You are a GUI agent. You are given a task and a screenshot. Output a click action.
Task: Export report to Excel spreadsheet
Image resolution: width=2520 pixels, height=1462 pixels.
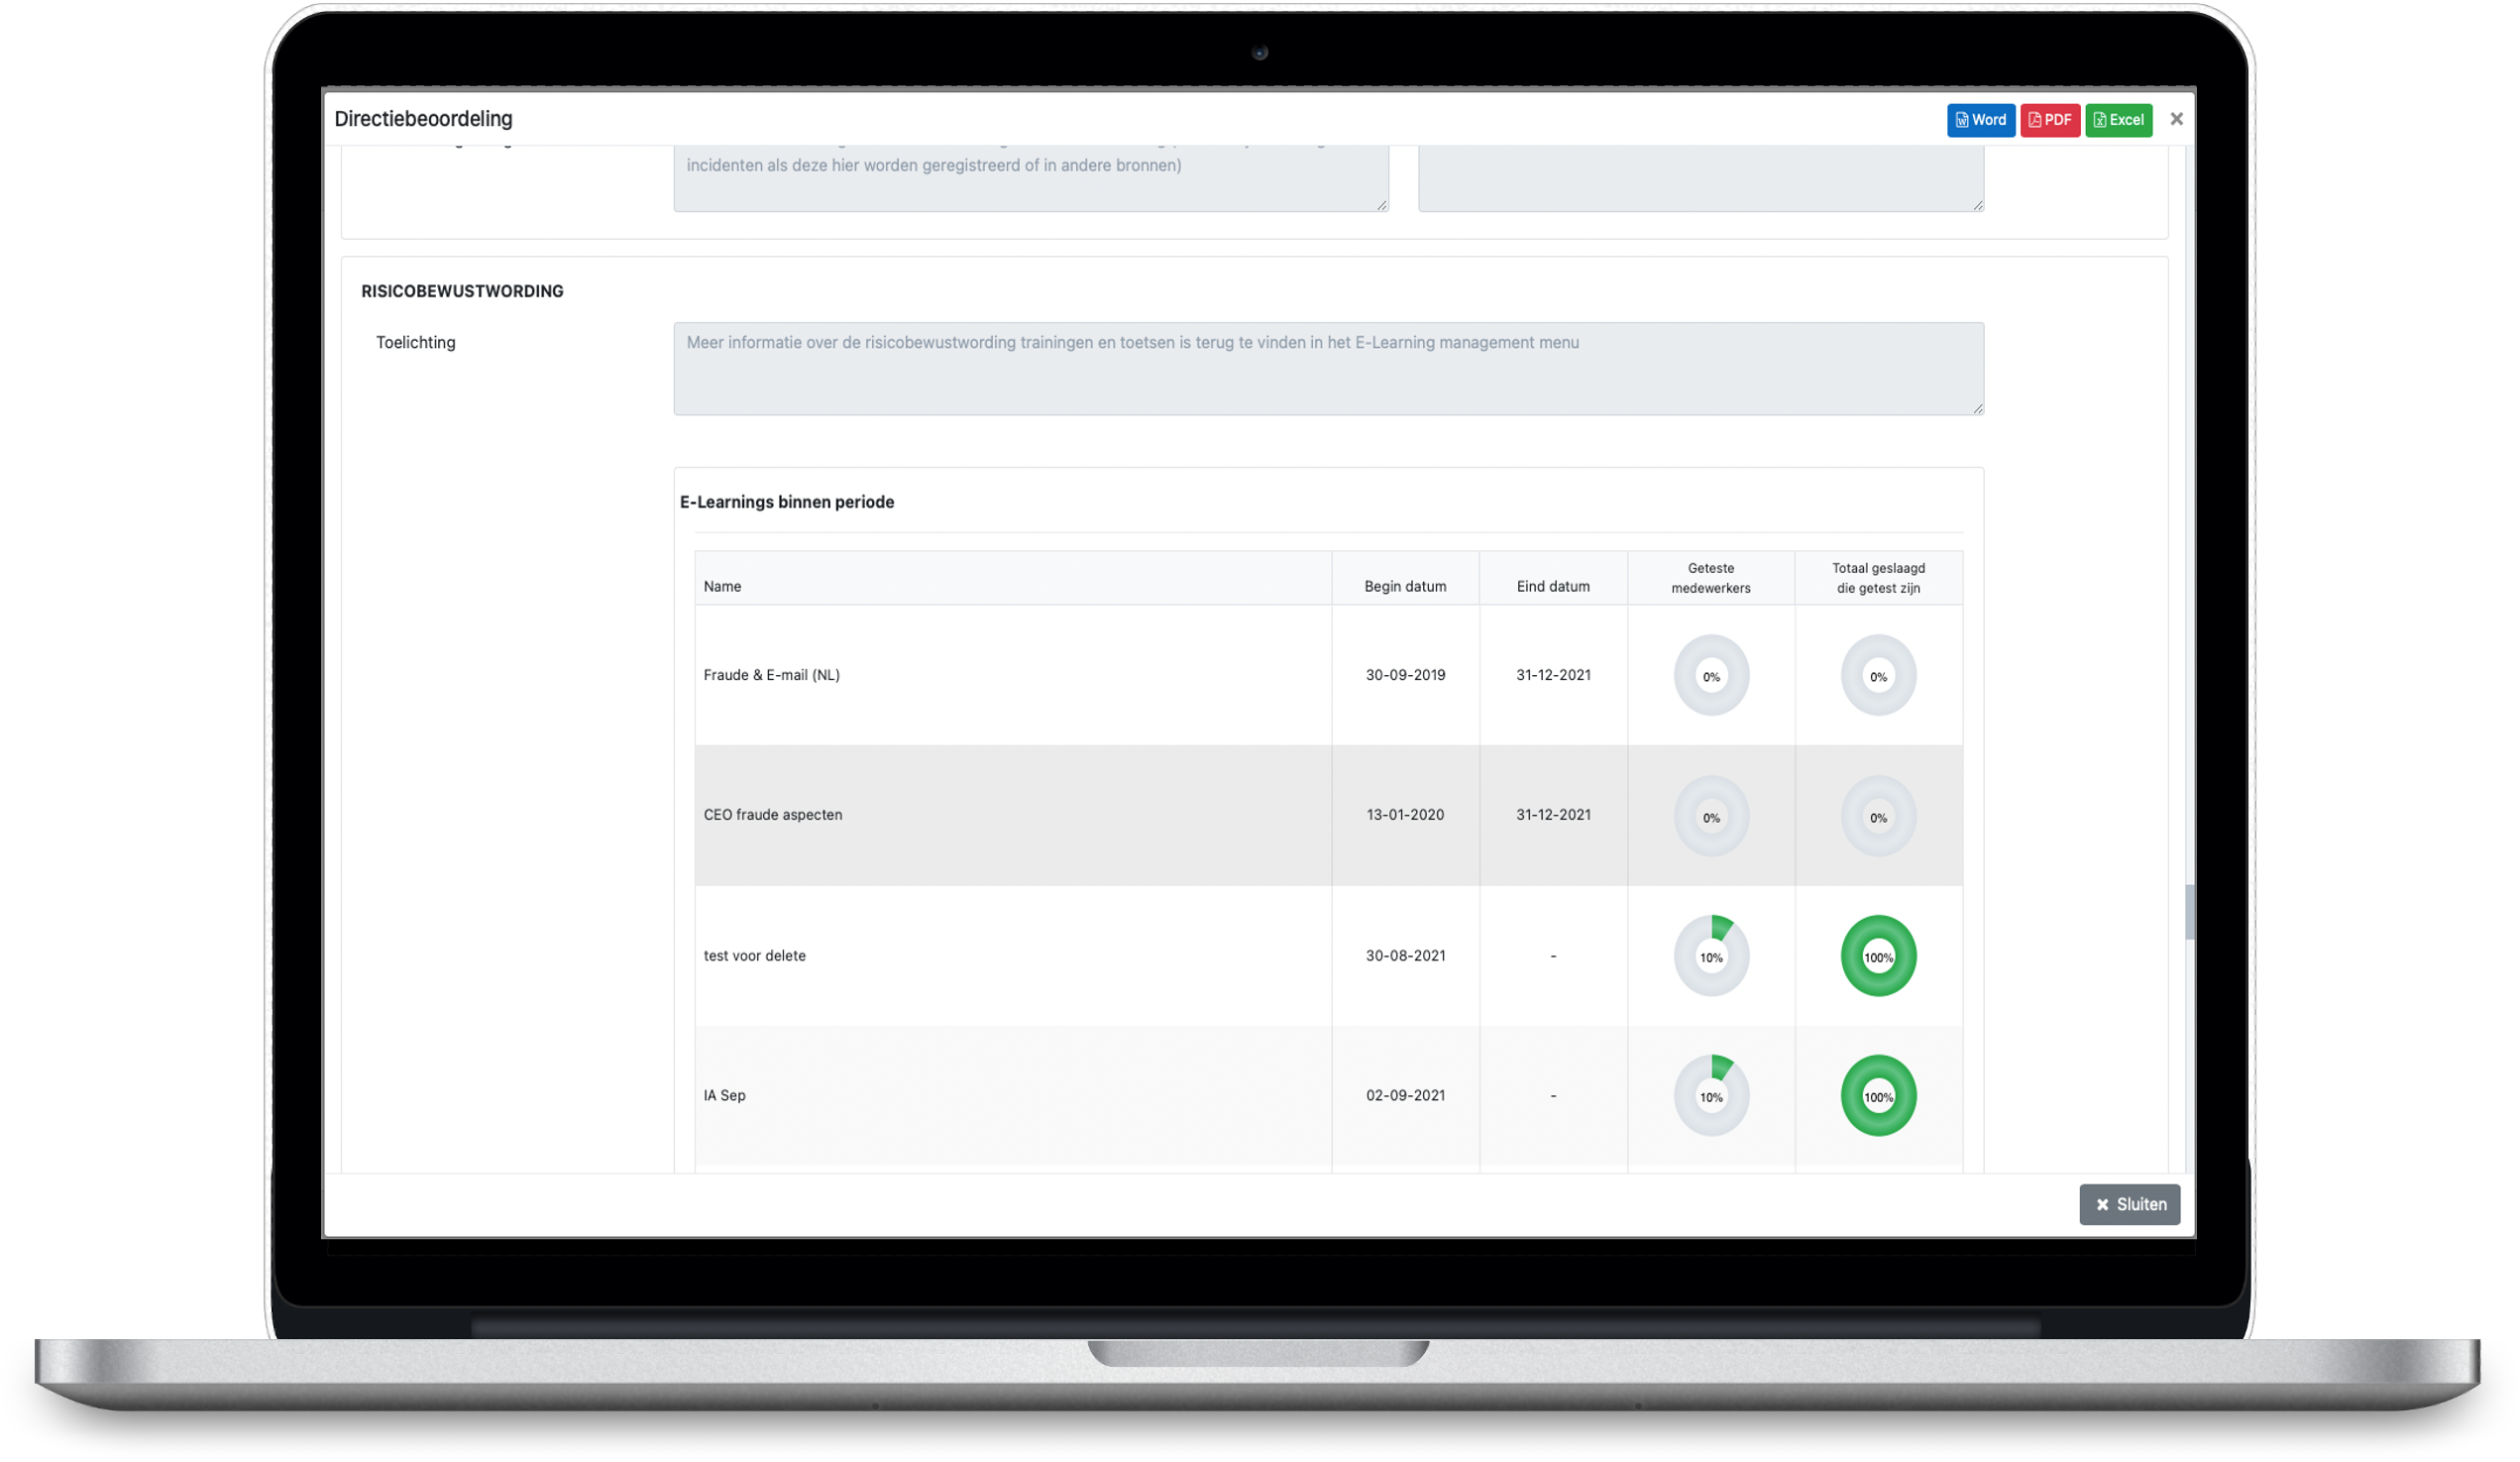[x=2118, y=120]
